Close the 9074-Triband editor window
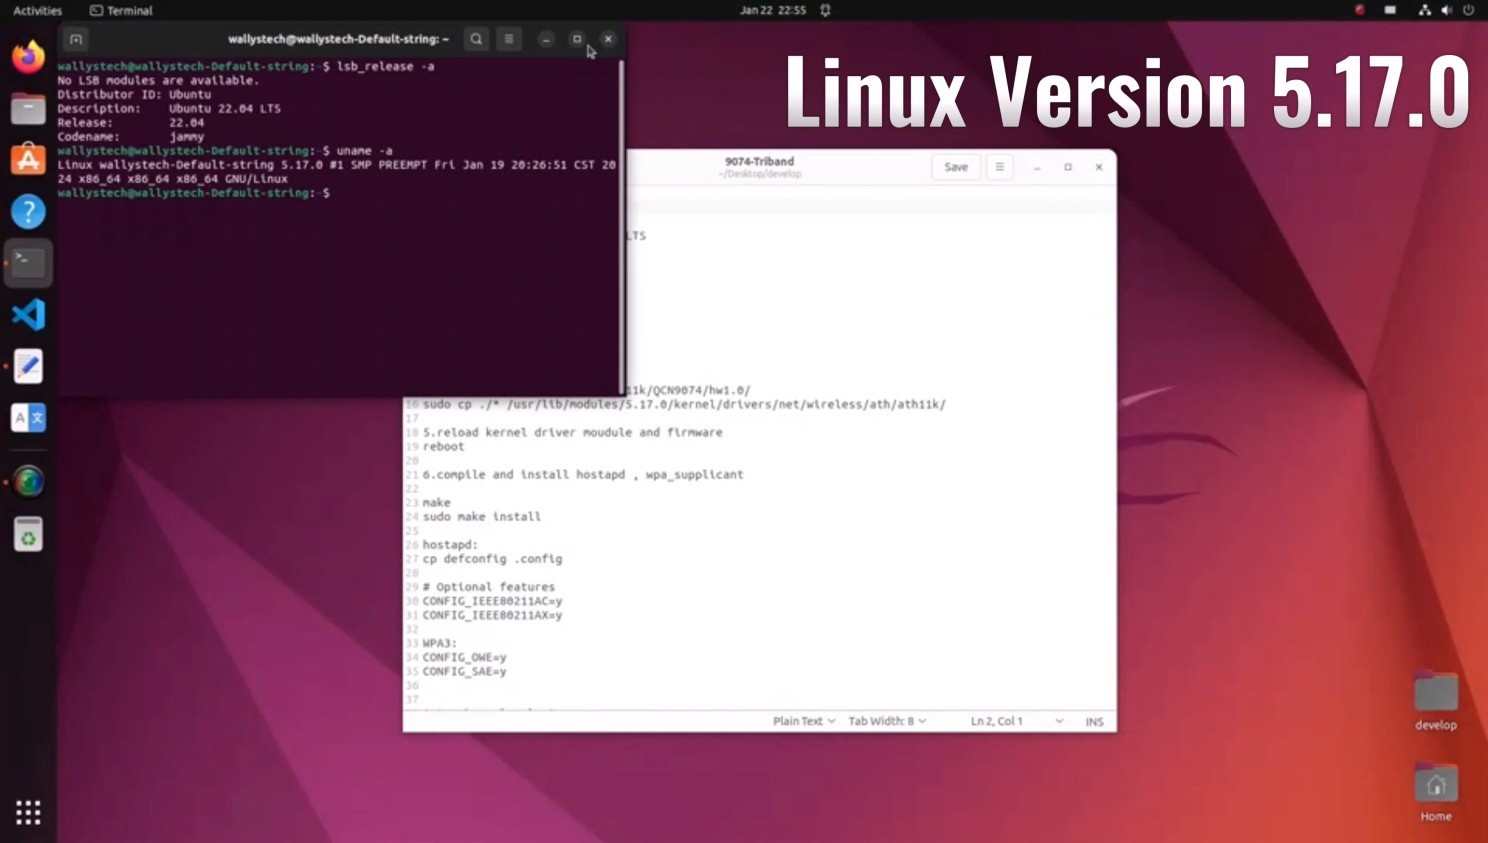This screenshot has height=843, width=1488. [x=1099, y=167]
